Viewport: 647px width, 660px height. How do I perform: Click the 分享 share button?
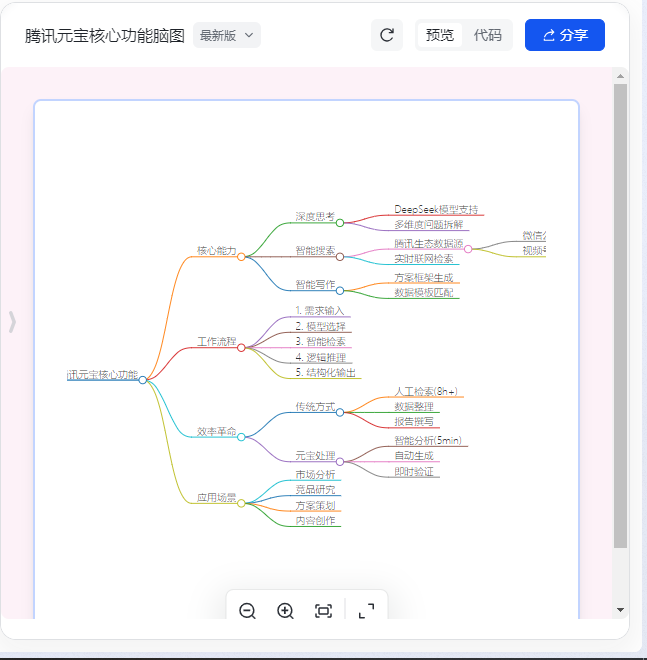pyautogui.click(x=565, y=35)
